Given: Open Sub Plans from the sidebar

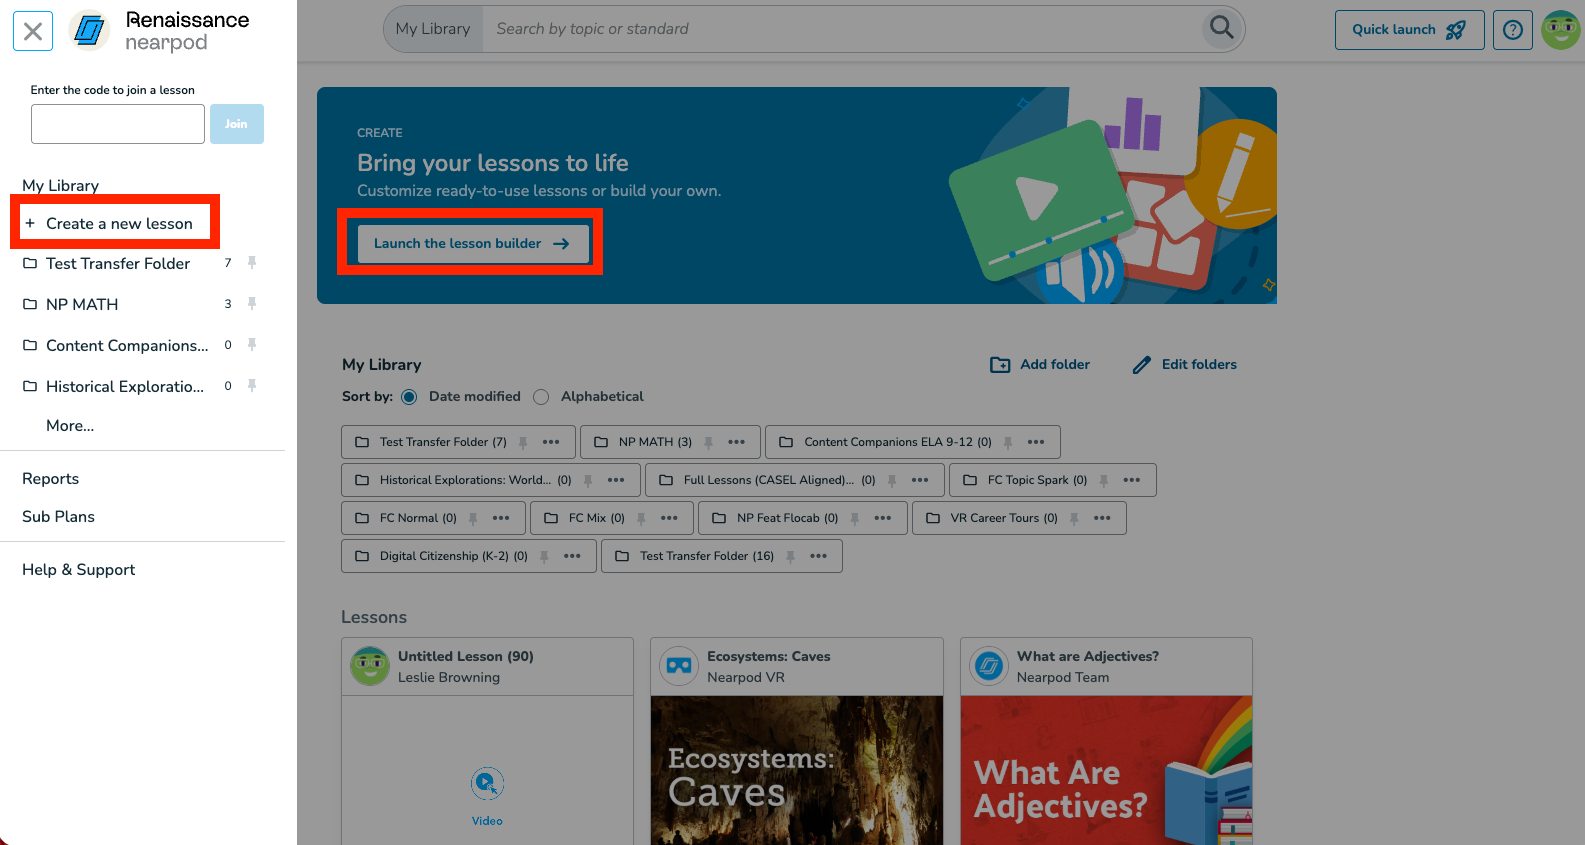Looking at the screenshot, I should (58, 517).
